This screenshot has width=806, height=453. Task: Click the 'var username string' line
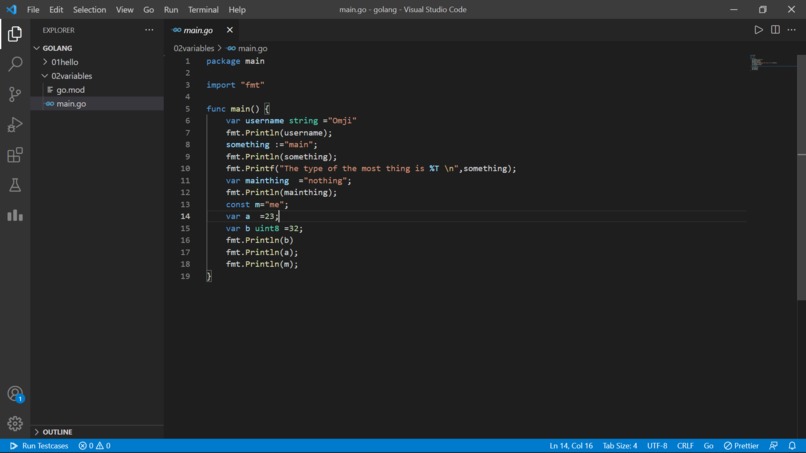(291, 120)
